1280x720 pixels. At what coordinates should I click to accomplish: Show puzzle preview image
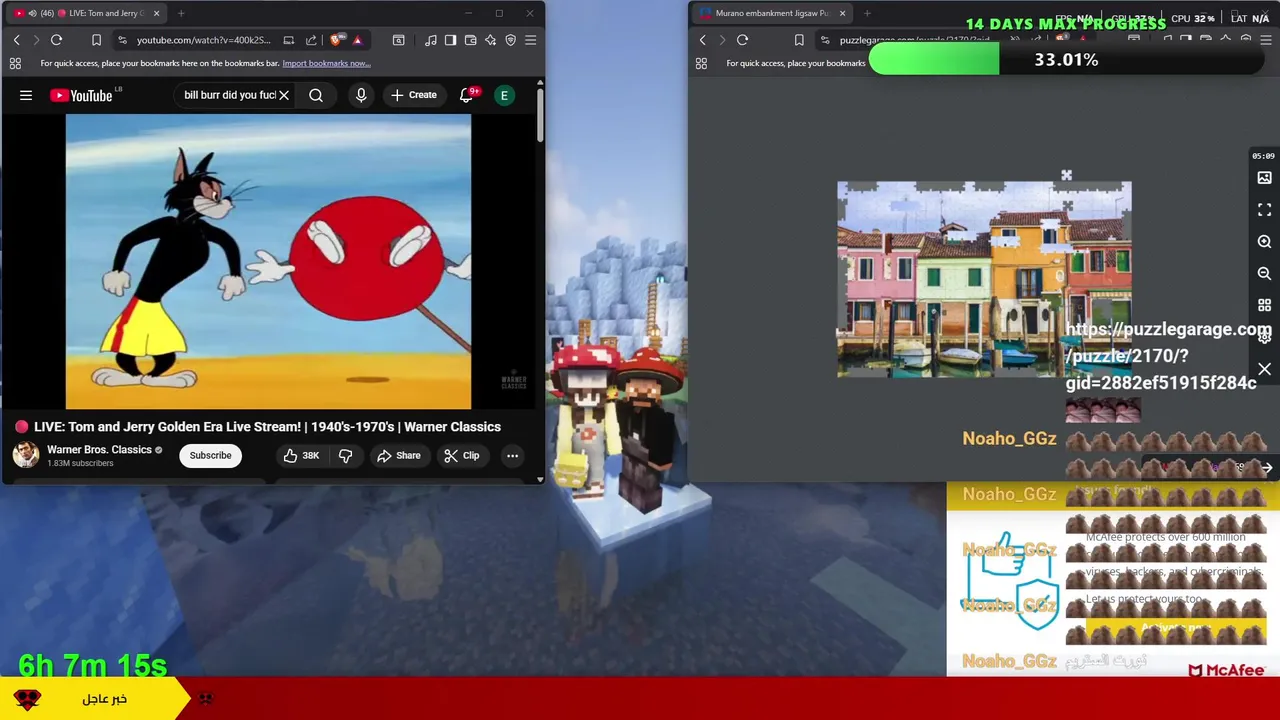1264,178
